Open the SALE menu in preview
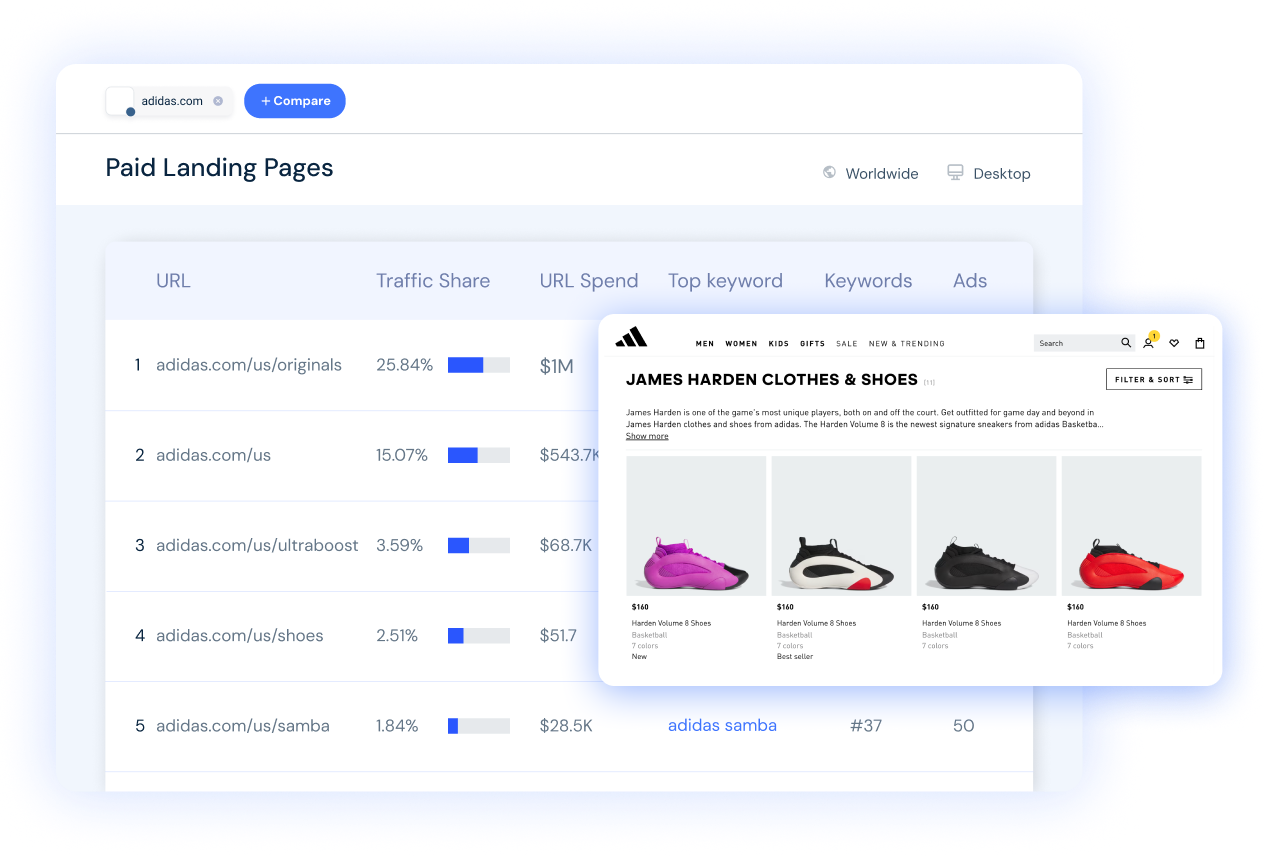This screenshot has width=1280, height=856. coord(847,343)
